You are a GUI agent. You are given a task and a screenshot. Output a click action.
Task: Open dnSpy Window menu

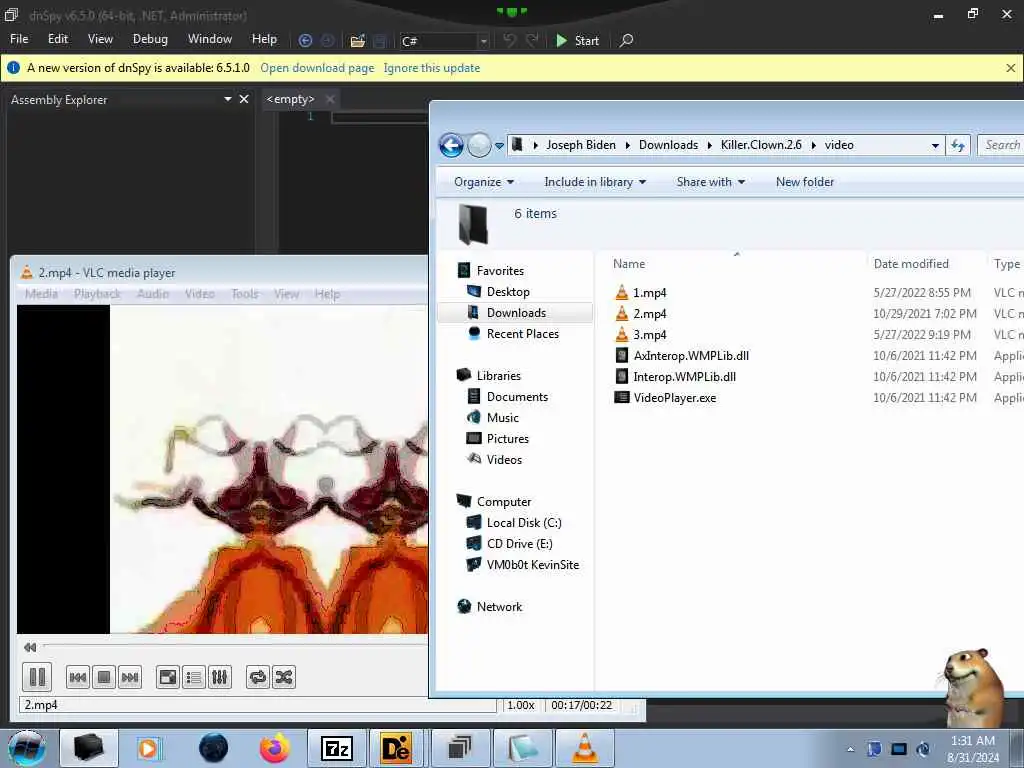[x=210, y=39]
